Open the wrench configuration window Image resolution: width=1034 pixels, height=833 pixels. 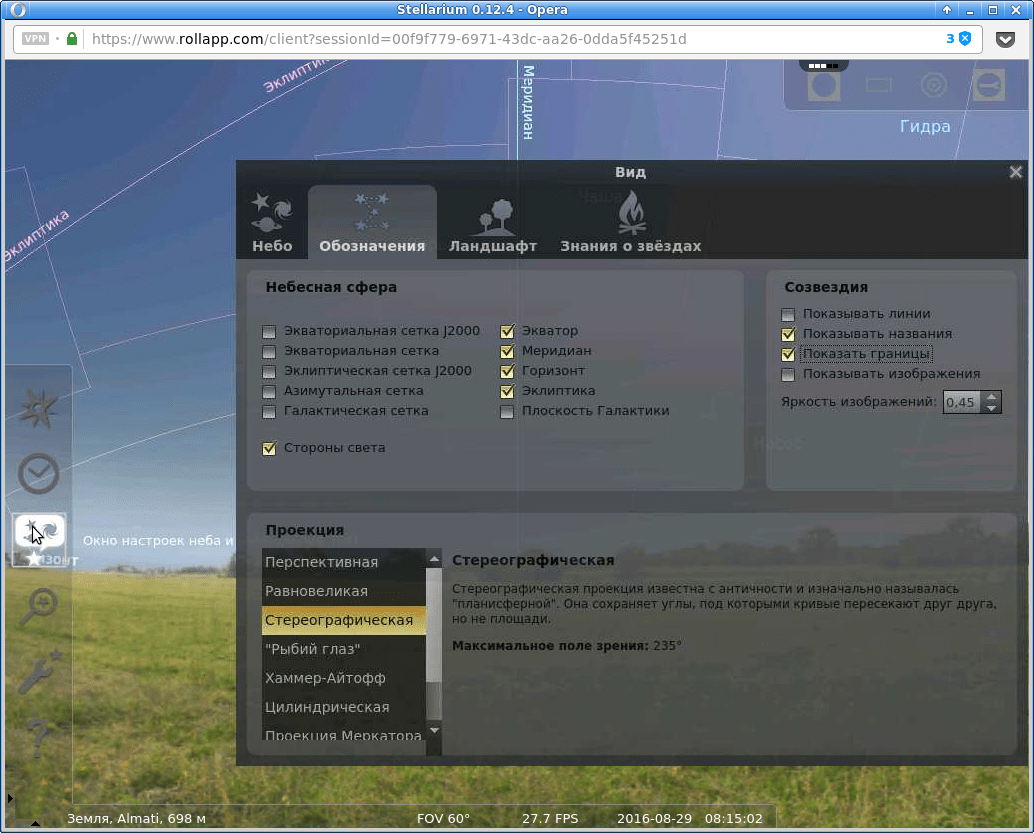point(38,671)
